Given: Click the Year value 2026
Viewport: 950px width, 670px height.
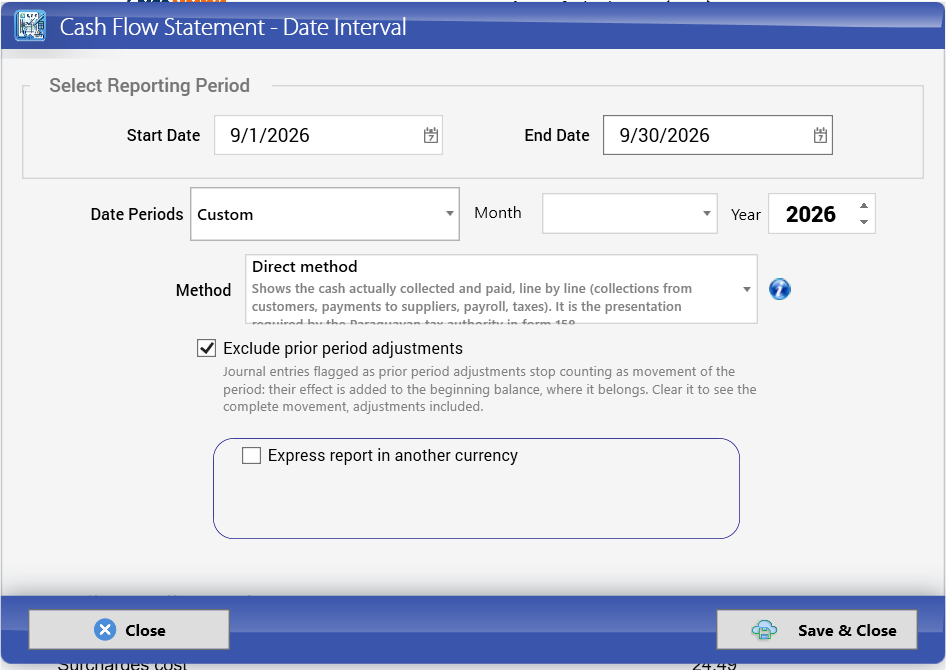Looking at the screenshot, I should pyautogui.click(x=811, y=214).
